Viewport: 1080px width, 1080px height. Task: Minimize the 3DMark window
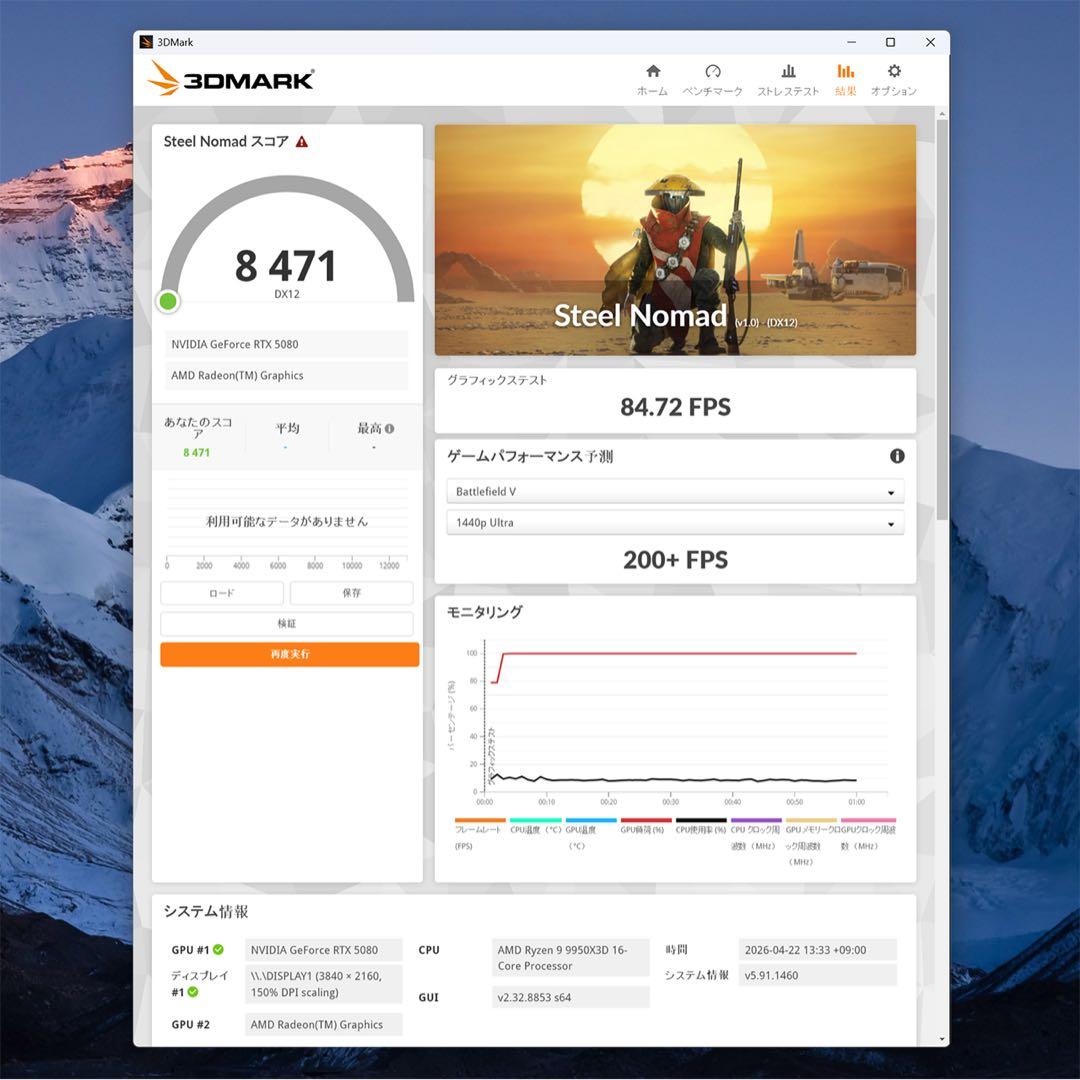[851, 42]
